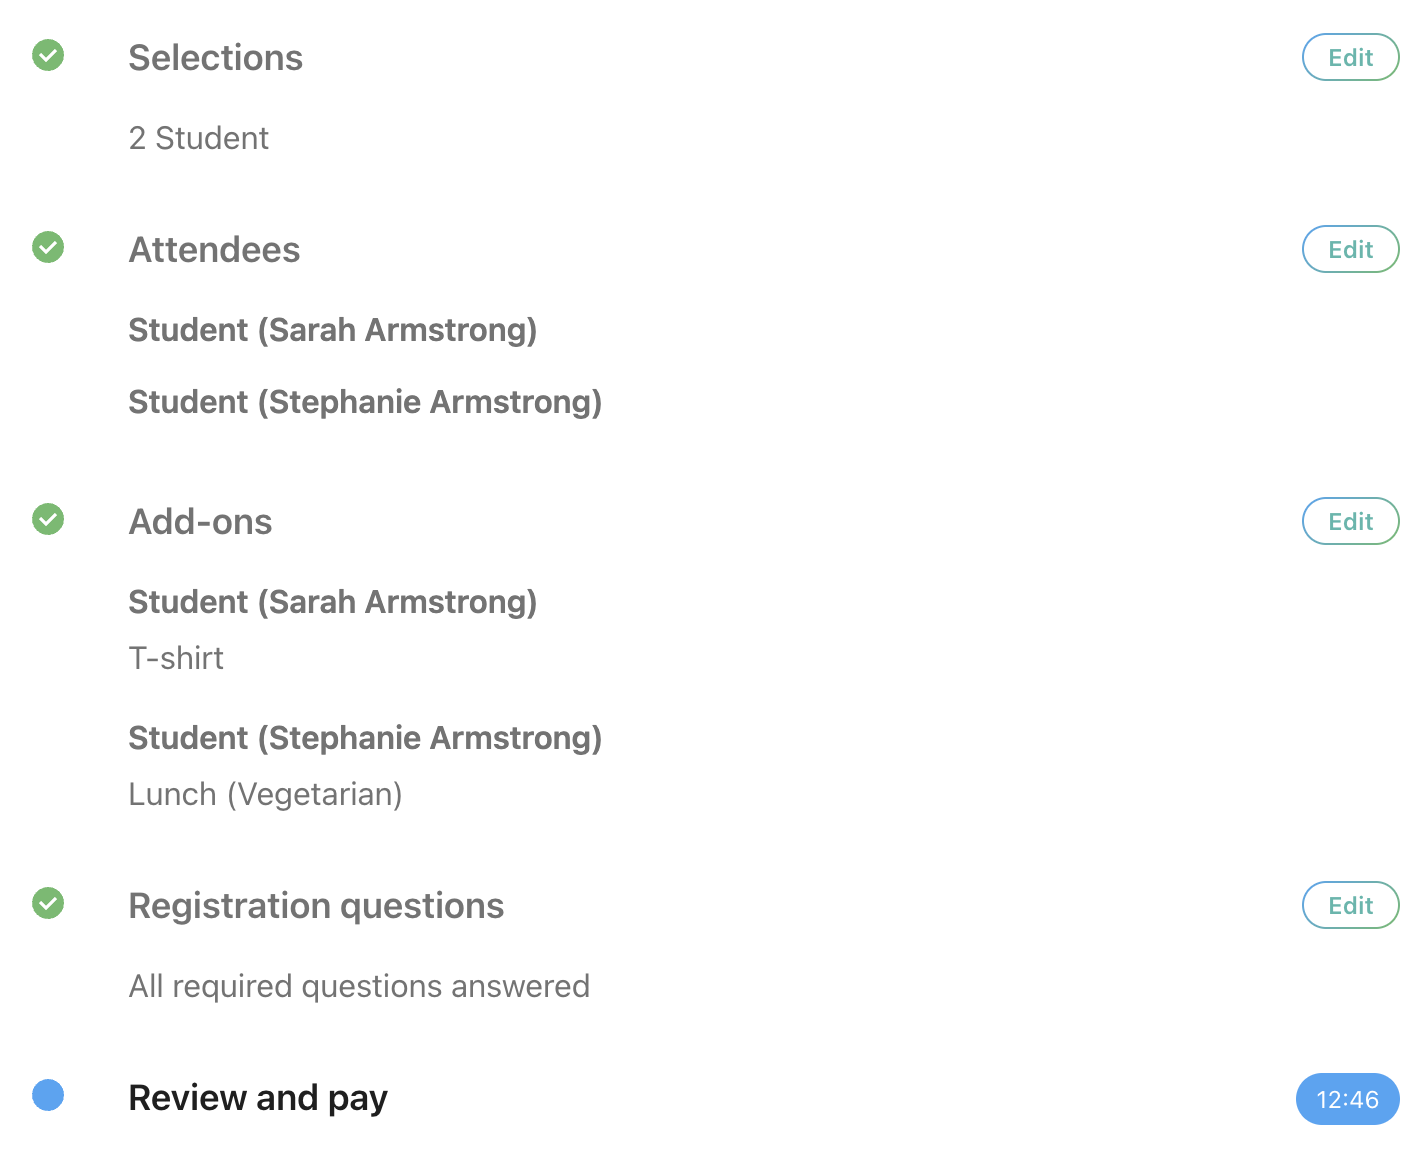Click the green checkmark beside Registration questions
The image size is (1428, 1152).
tap(48, 903)
